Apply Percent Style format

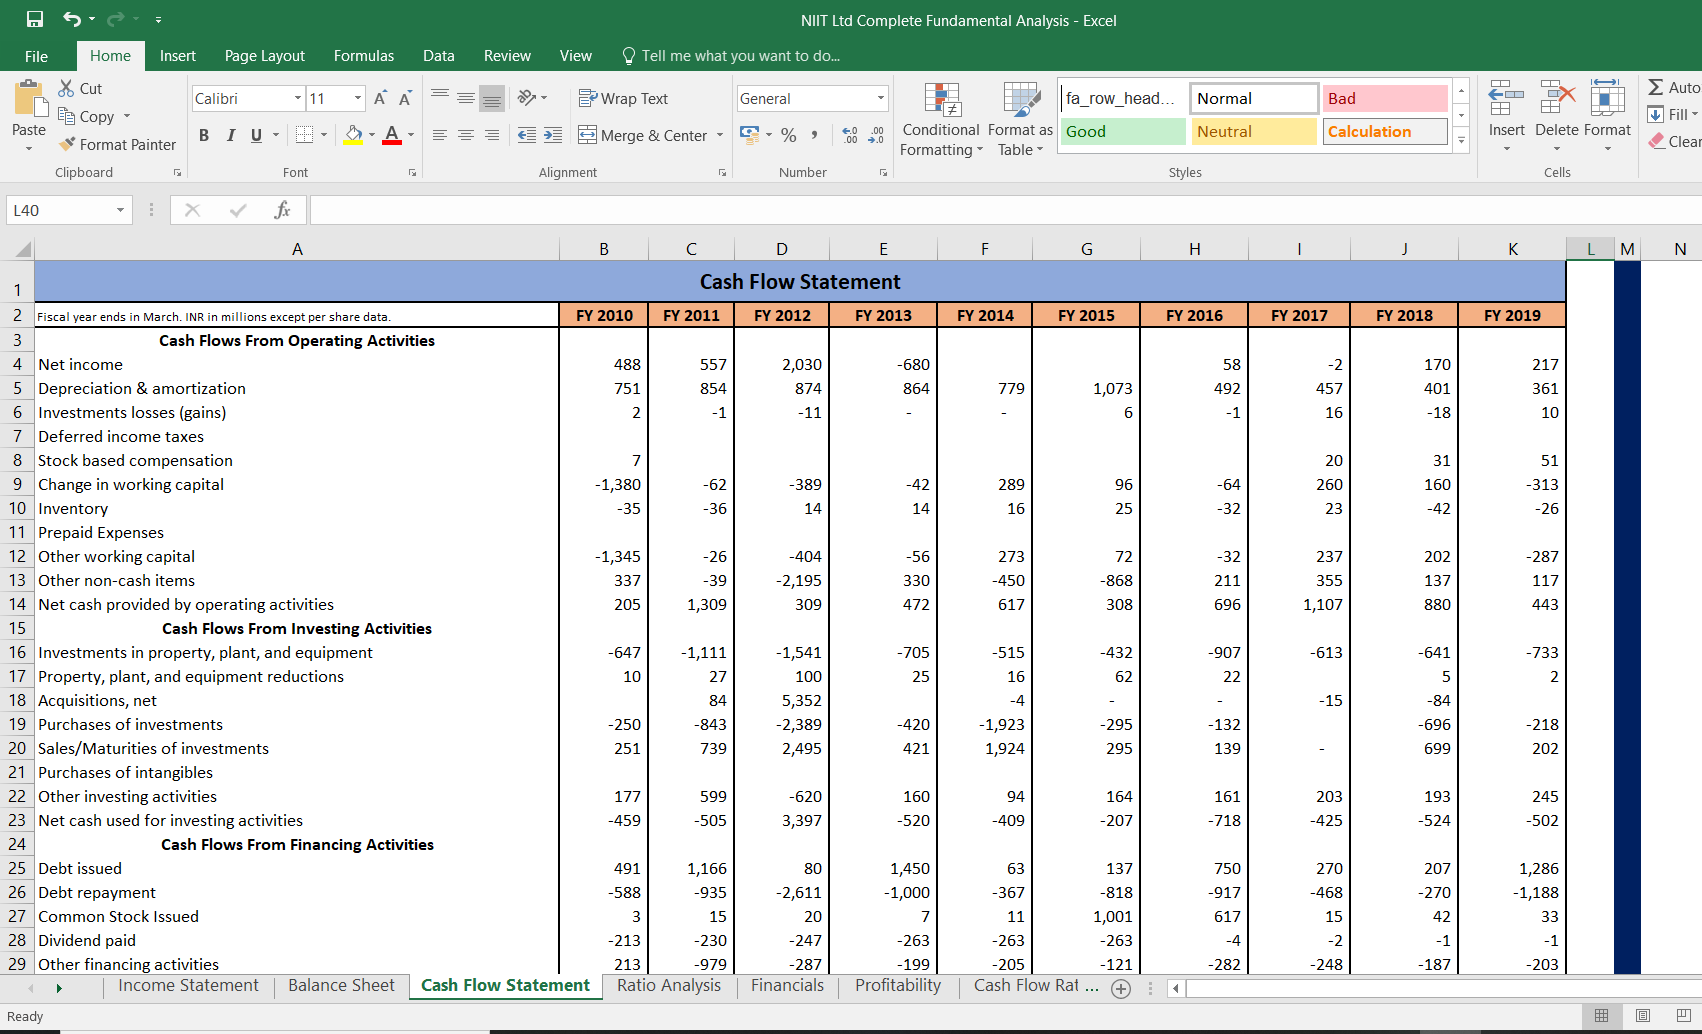click(x=789, y=134)
